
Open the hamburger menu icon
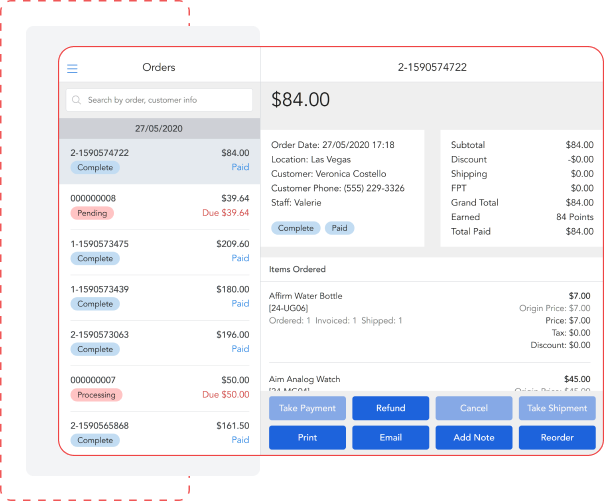pyautogui.click(x=72, y=69)
